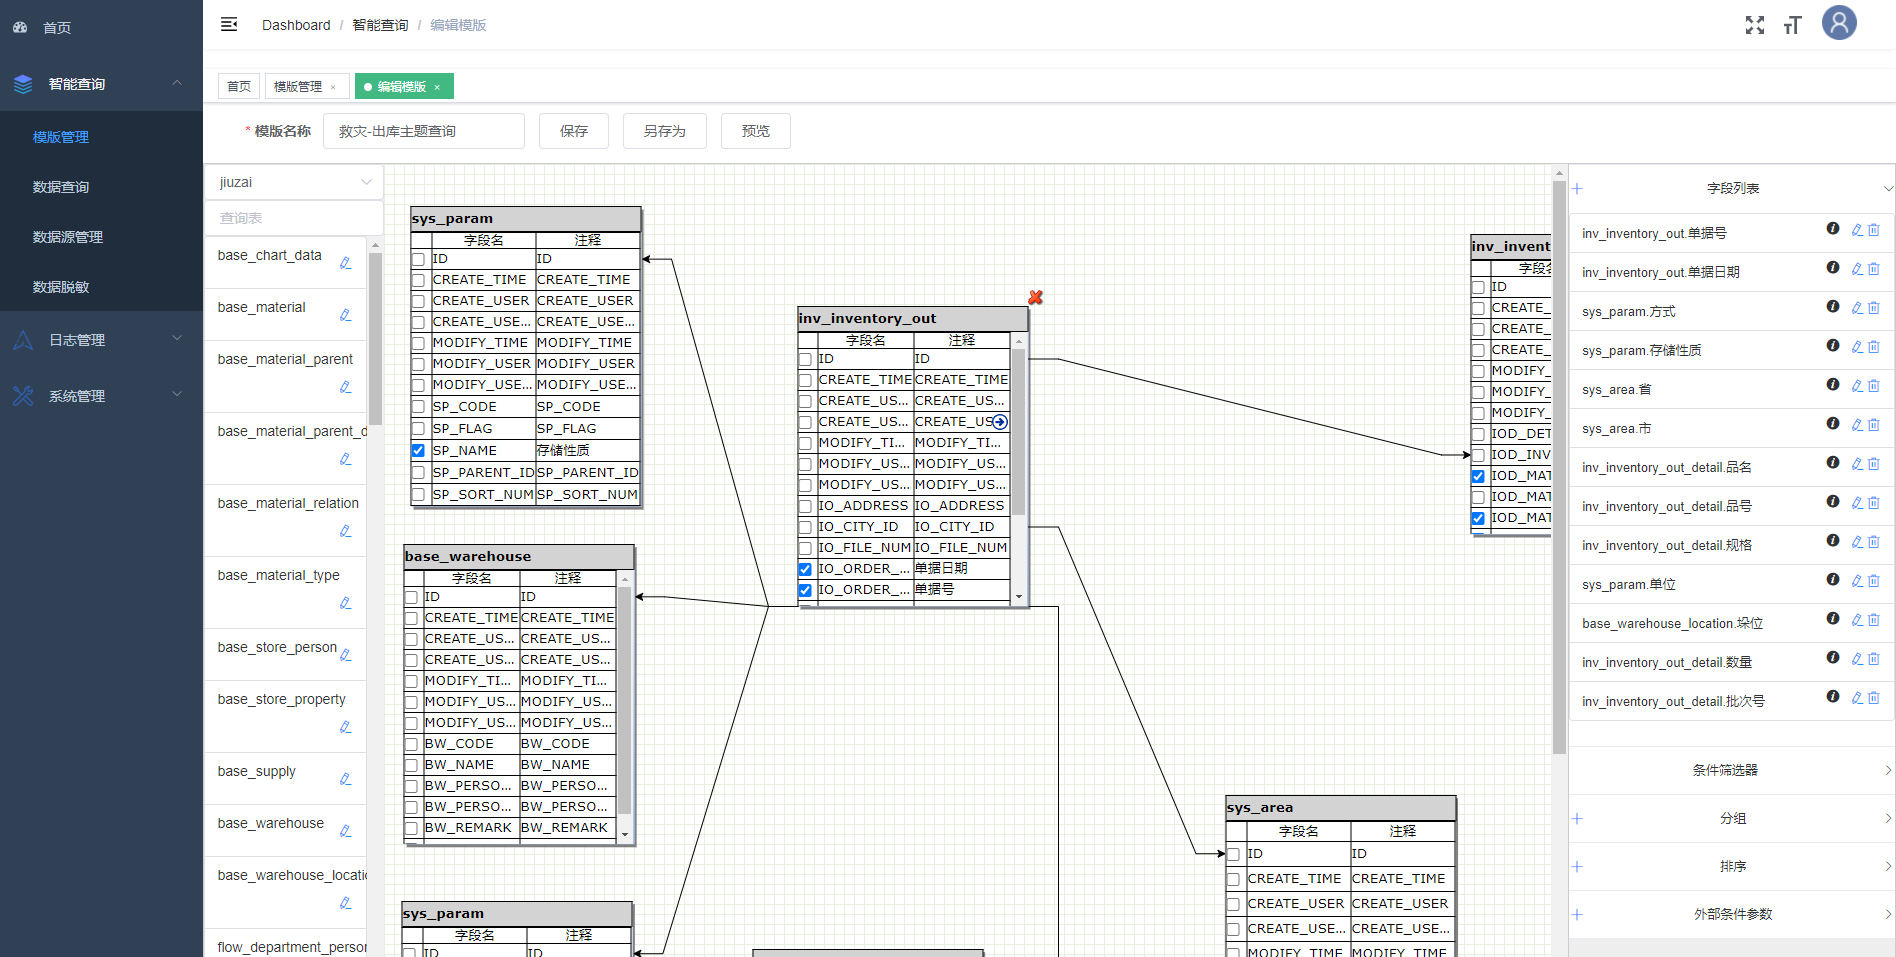Open the Dashboard breadcrumb link
Image resolution: width=1896 pixels, height=957 pixels.
pos(296,25)
